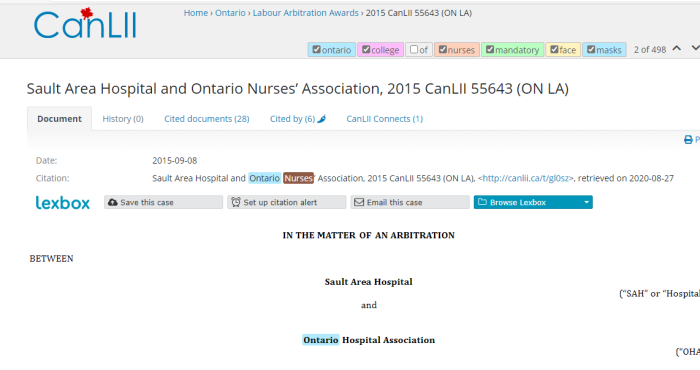
Task: Expand the Browse Lexbox dropdown arrow
Action: [587, 202]
